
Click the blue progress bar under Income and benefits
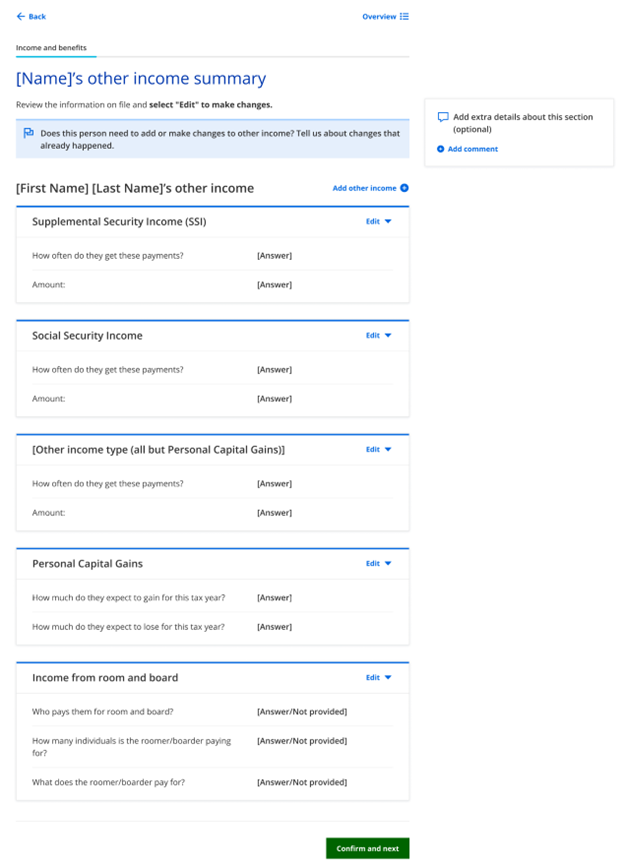[x=55, y=57]
